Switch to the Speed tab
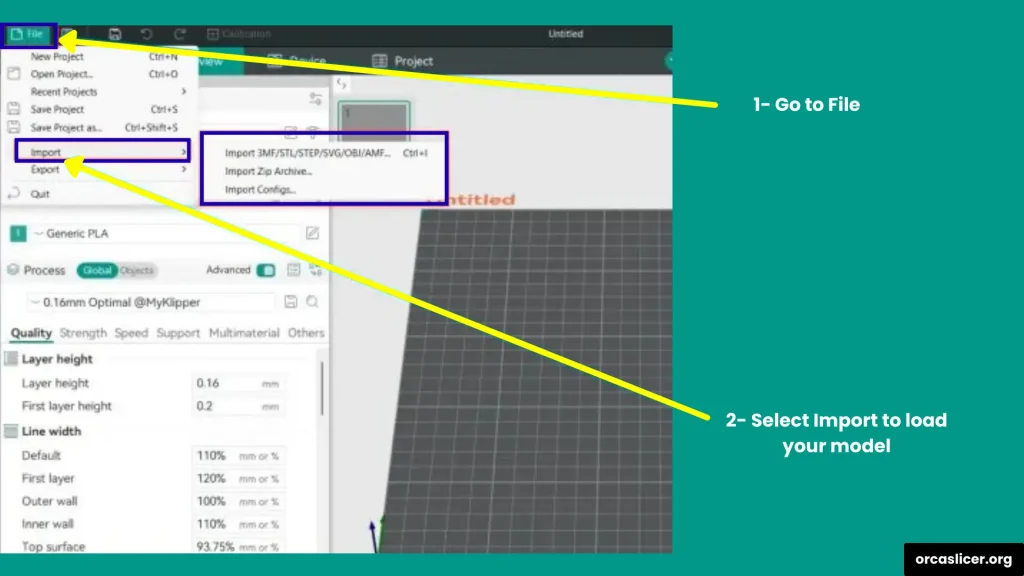 [x=131, y=333]
